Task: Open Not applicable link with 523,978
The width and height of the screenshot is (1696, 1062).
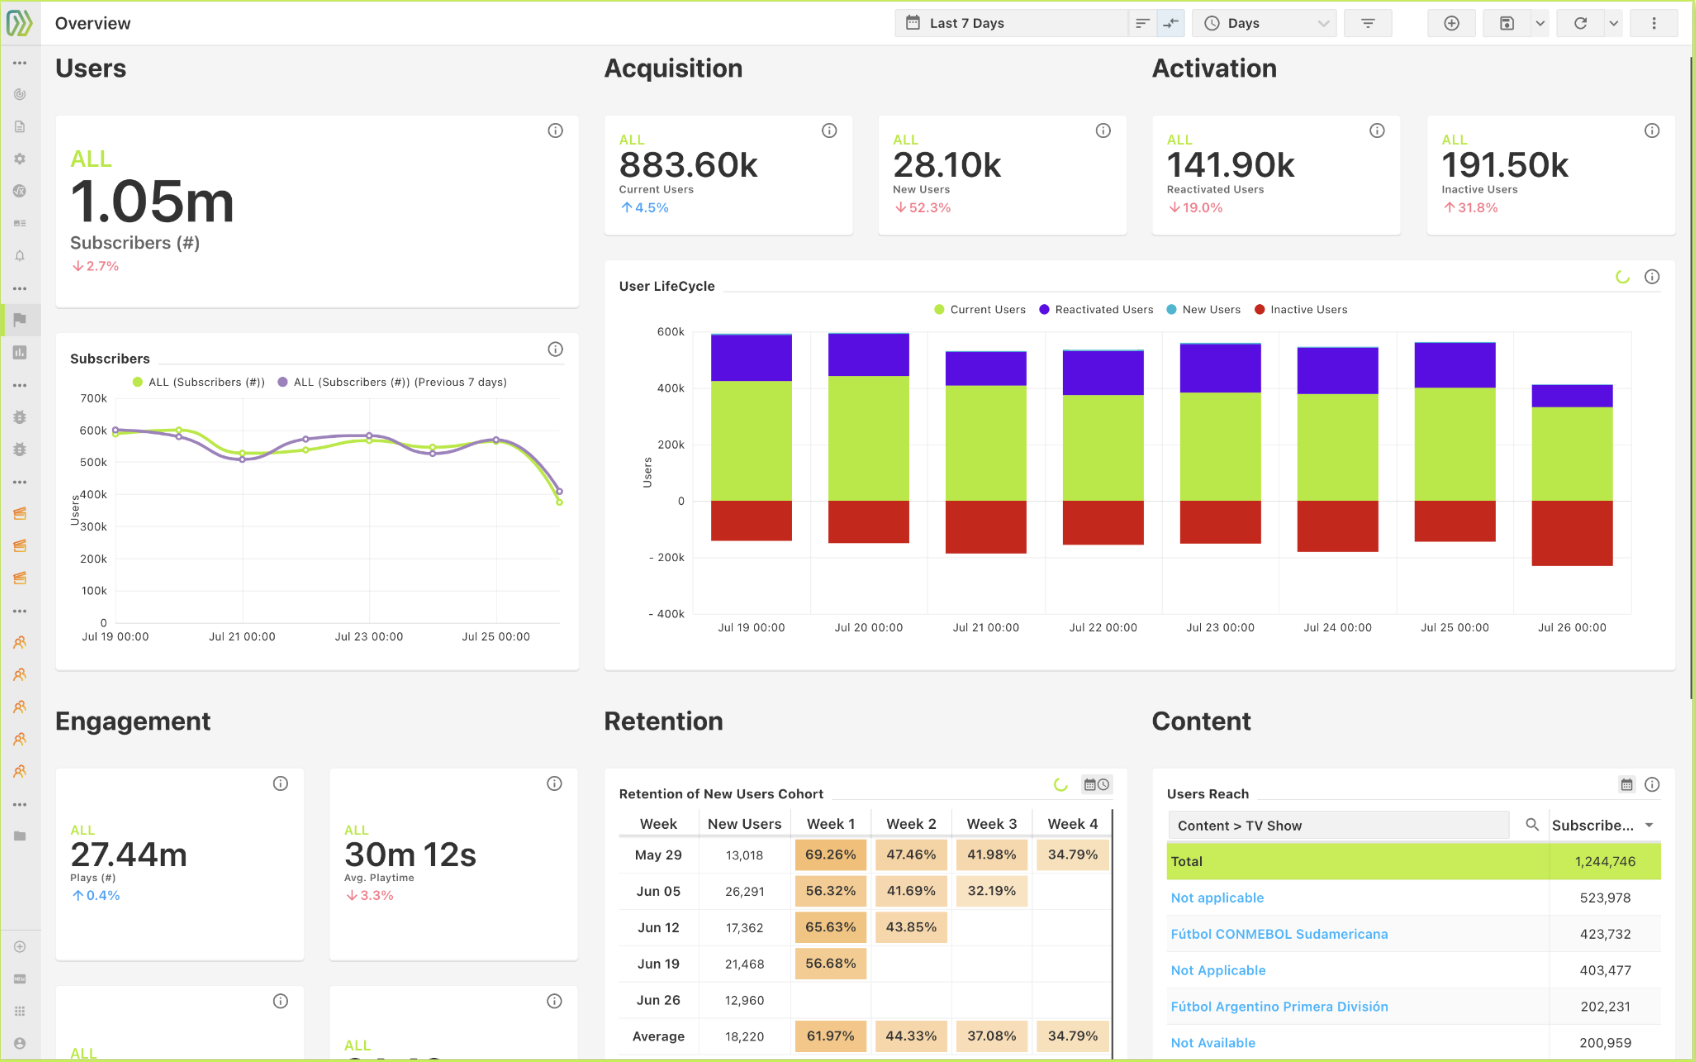Action: [x=1217, y=898]
